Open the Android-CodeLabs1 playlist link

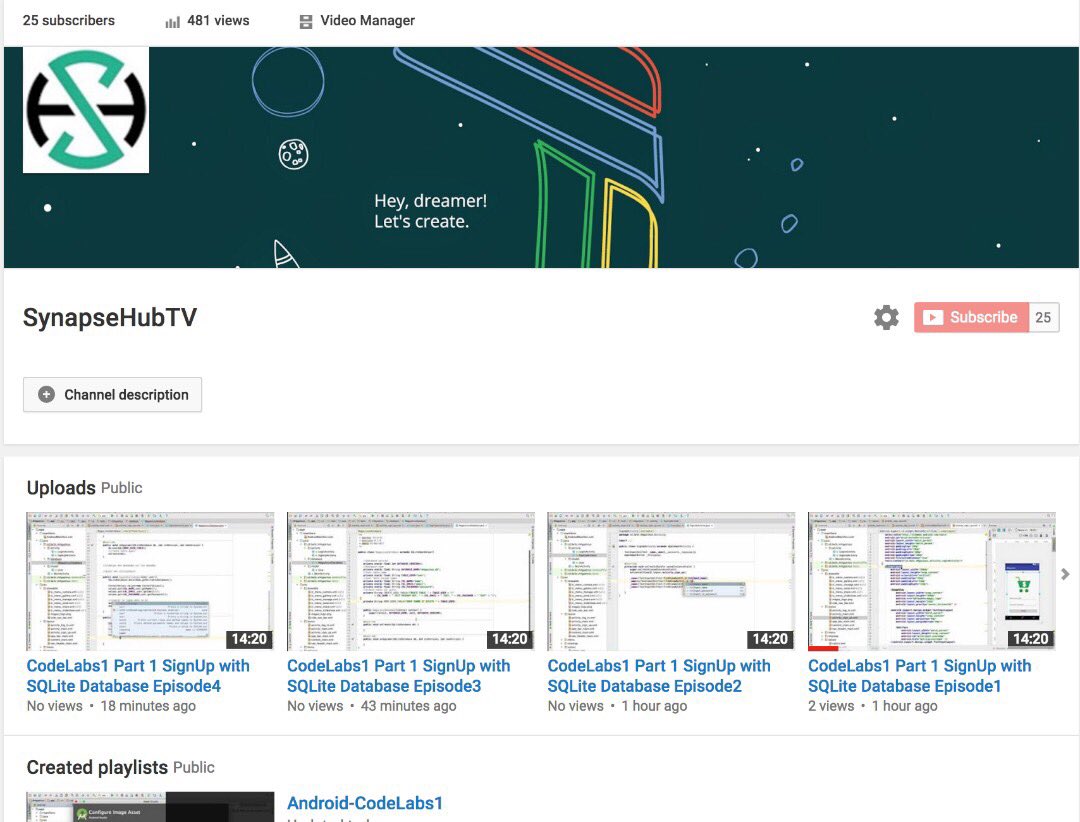(x=364, y=803)
